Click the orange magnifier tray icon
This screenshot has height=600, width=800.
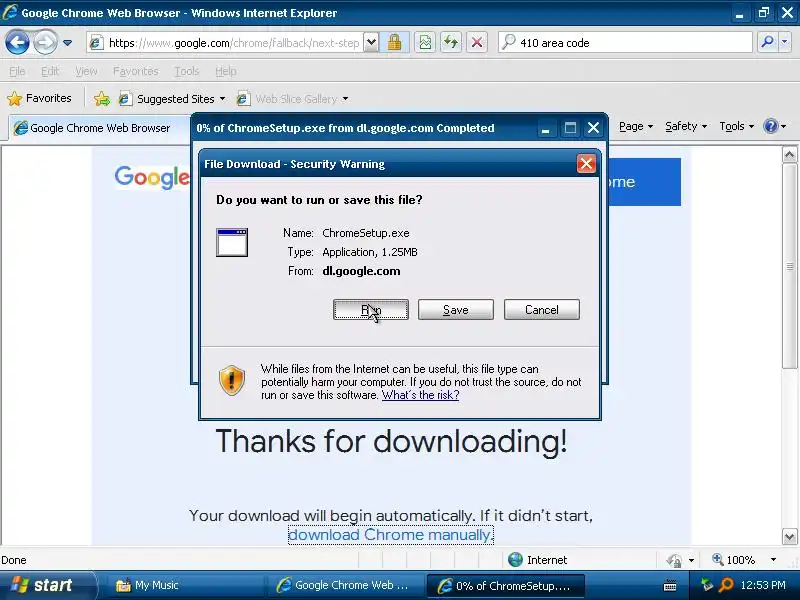point(726,585)
